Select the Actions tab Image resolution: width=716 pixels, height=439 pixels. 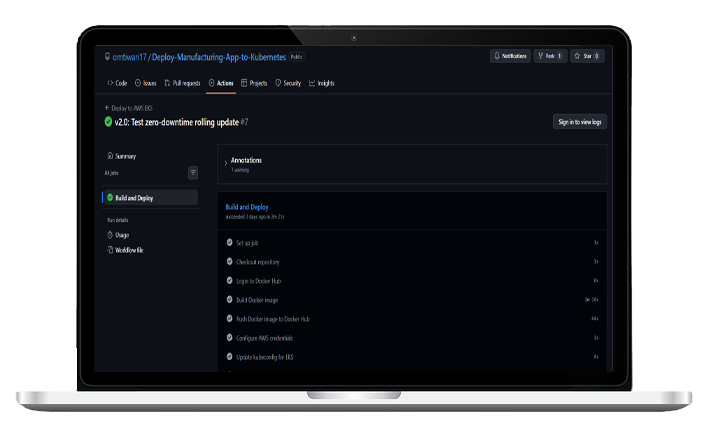point(221,83)
